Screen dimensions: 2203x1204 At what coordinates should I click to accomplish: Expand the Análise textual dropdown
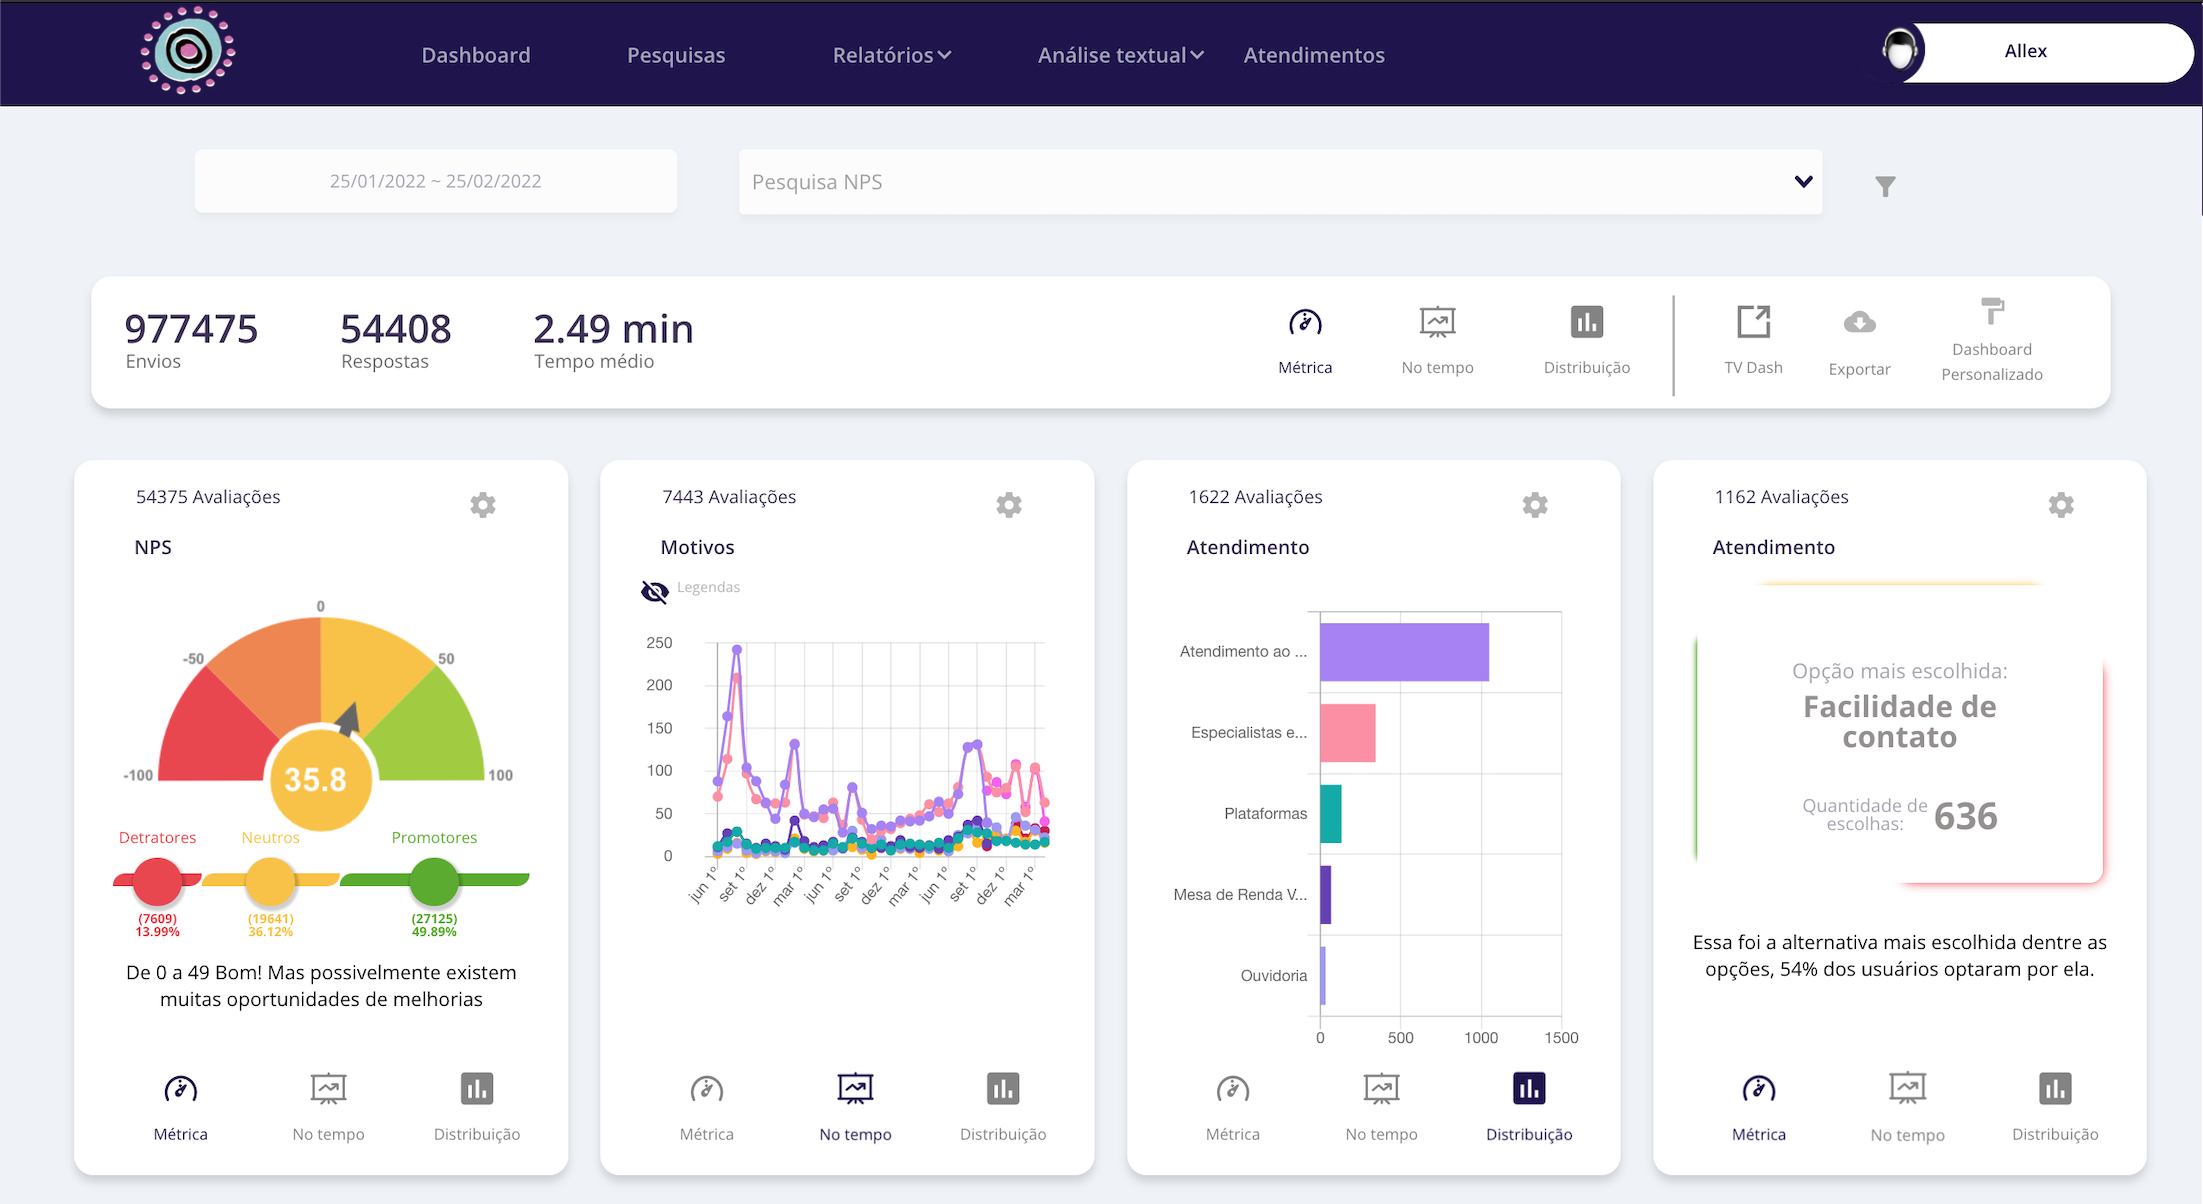[x=1119, y=55]
